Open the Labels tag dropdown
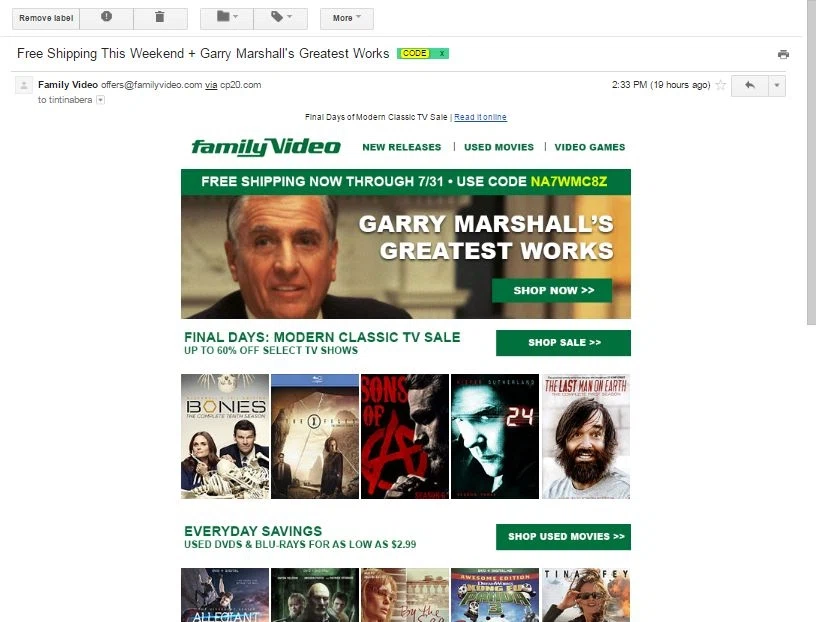Viewport: 816px width, 622px height. point(280,17)
